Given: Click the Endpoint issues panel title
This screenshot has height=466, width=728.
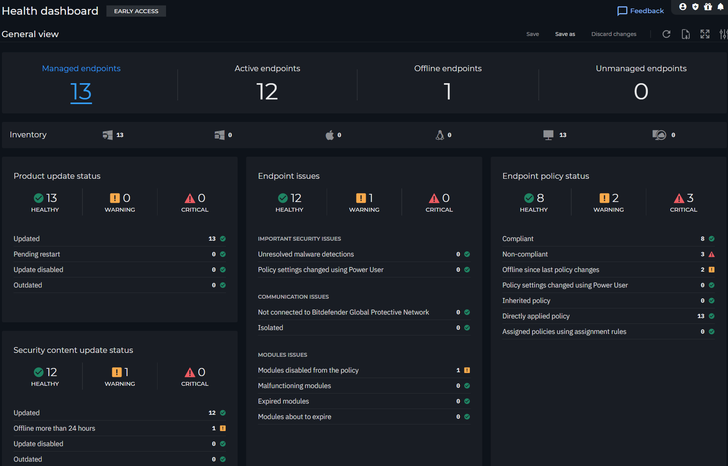Looking at the screenshot, I should (288, 176).
